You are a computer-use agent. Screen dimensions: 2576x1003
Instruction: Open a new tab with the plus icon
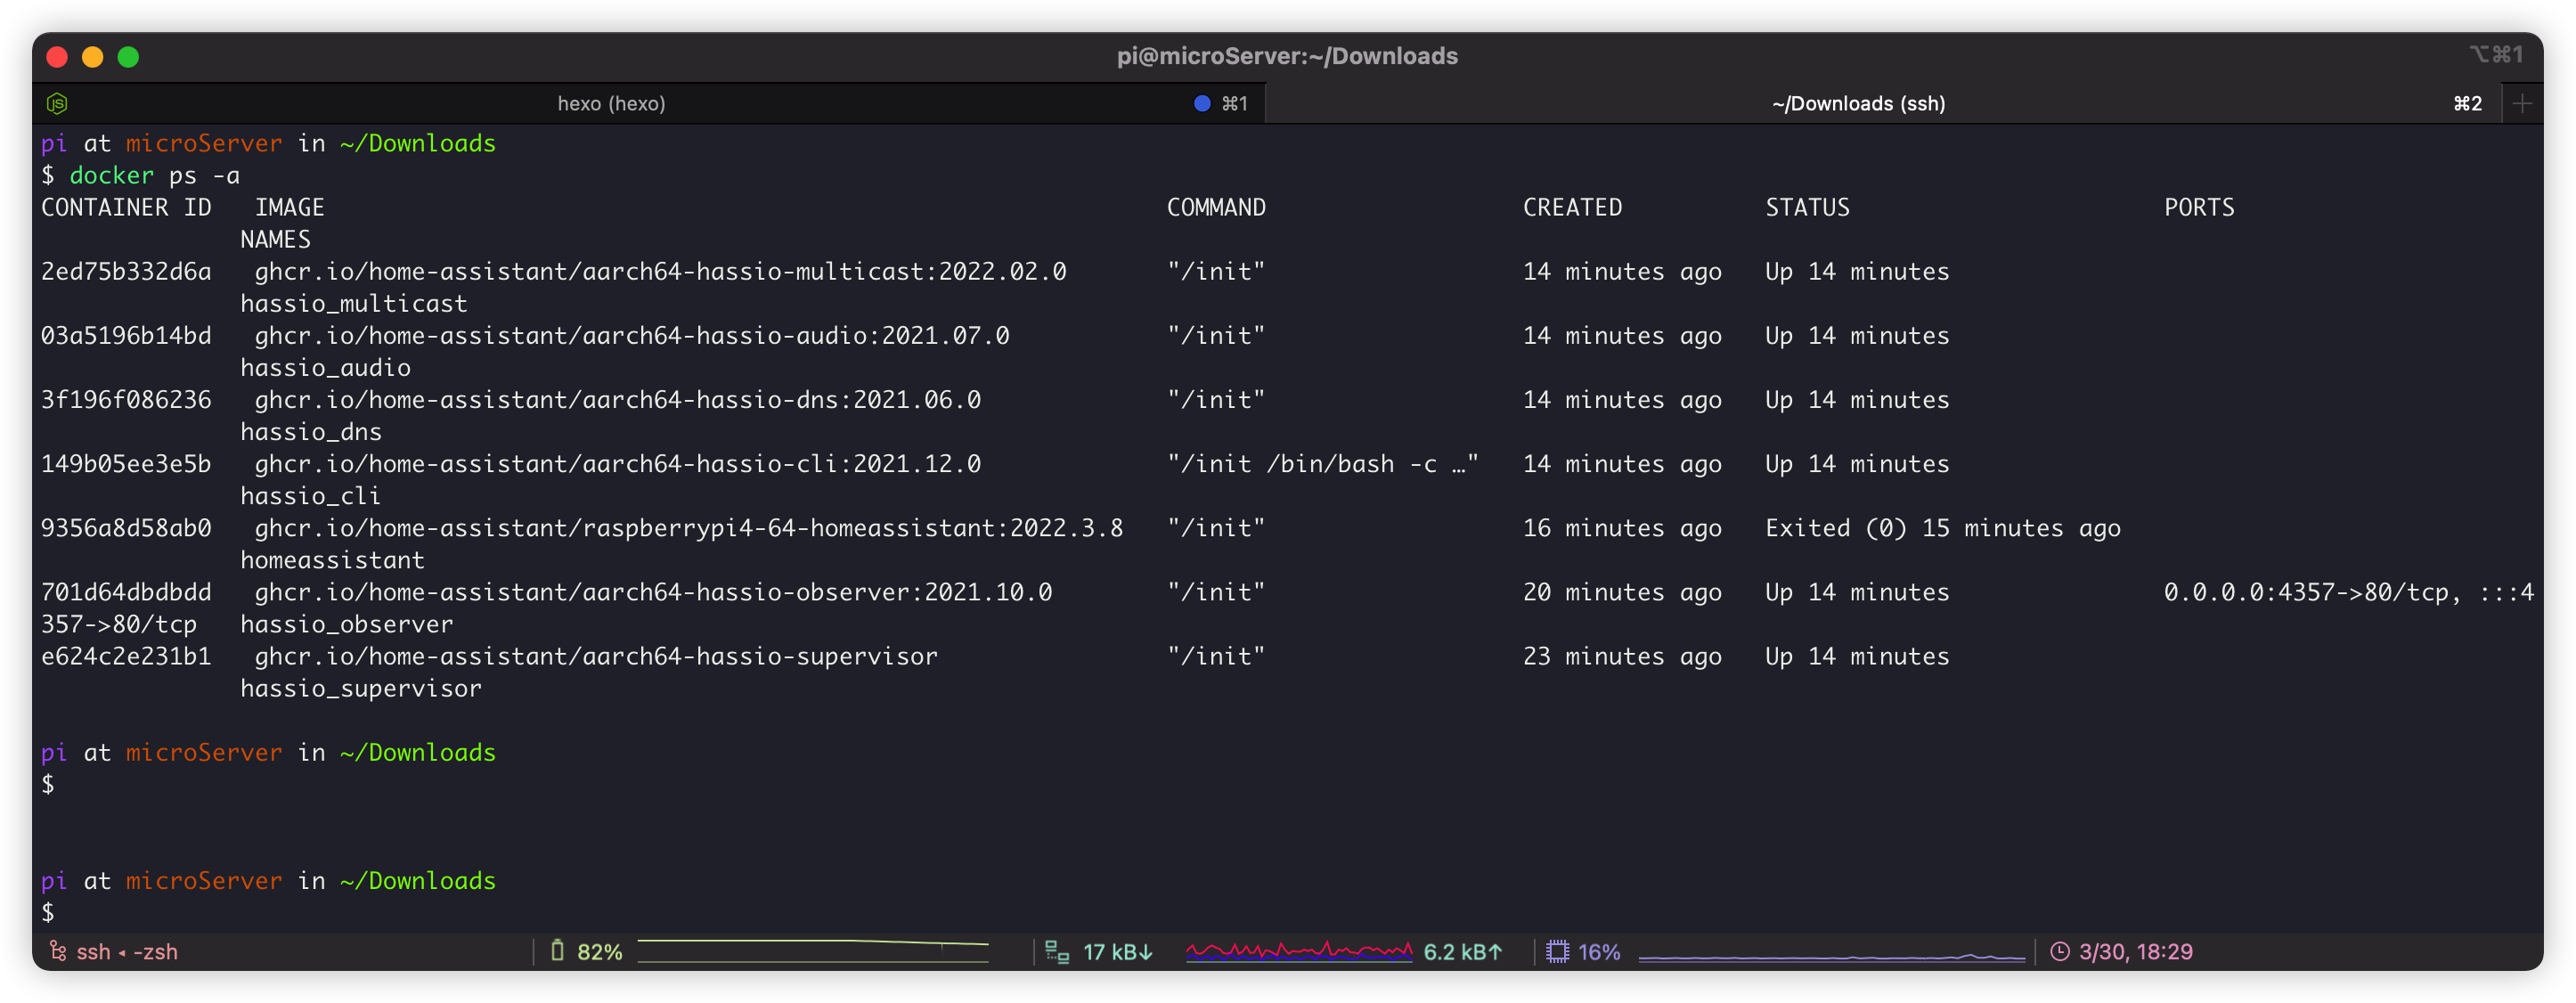coord(2522,102)
